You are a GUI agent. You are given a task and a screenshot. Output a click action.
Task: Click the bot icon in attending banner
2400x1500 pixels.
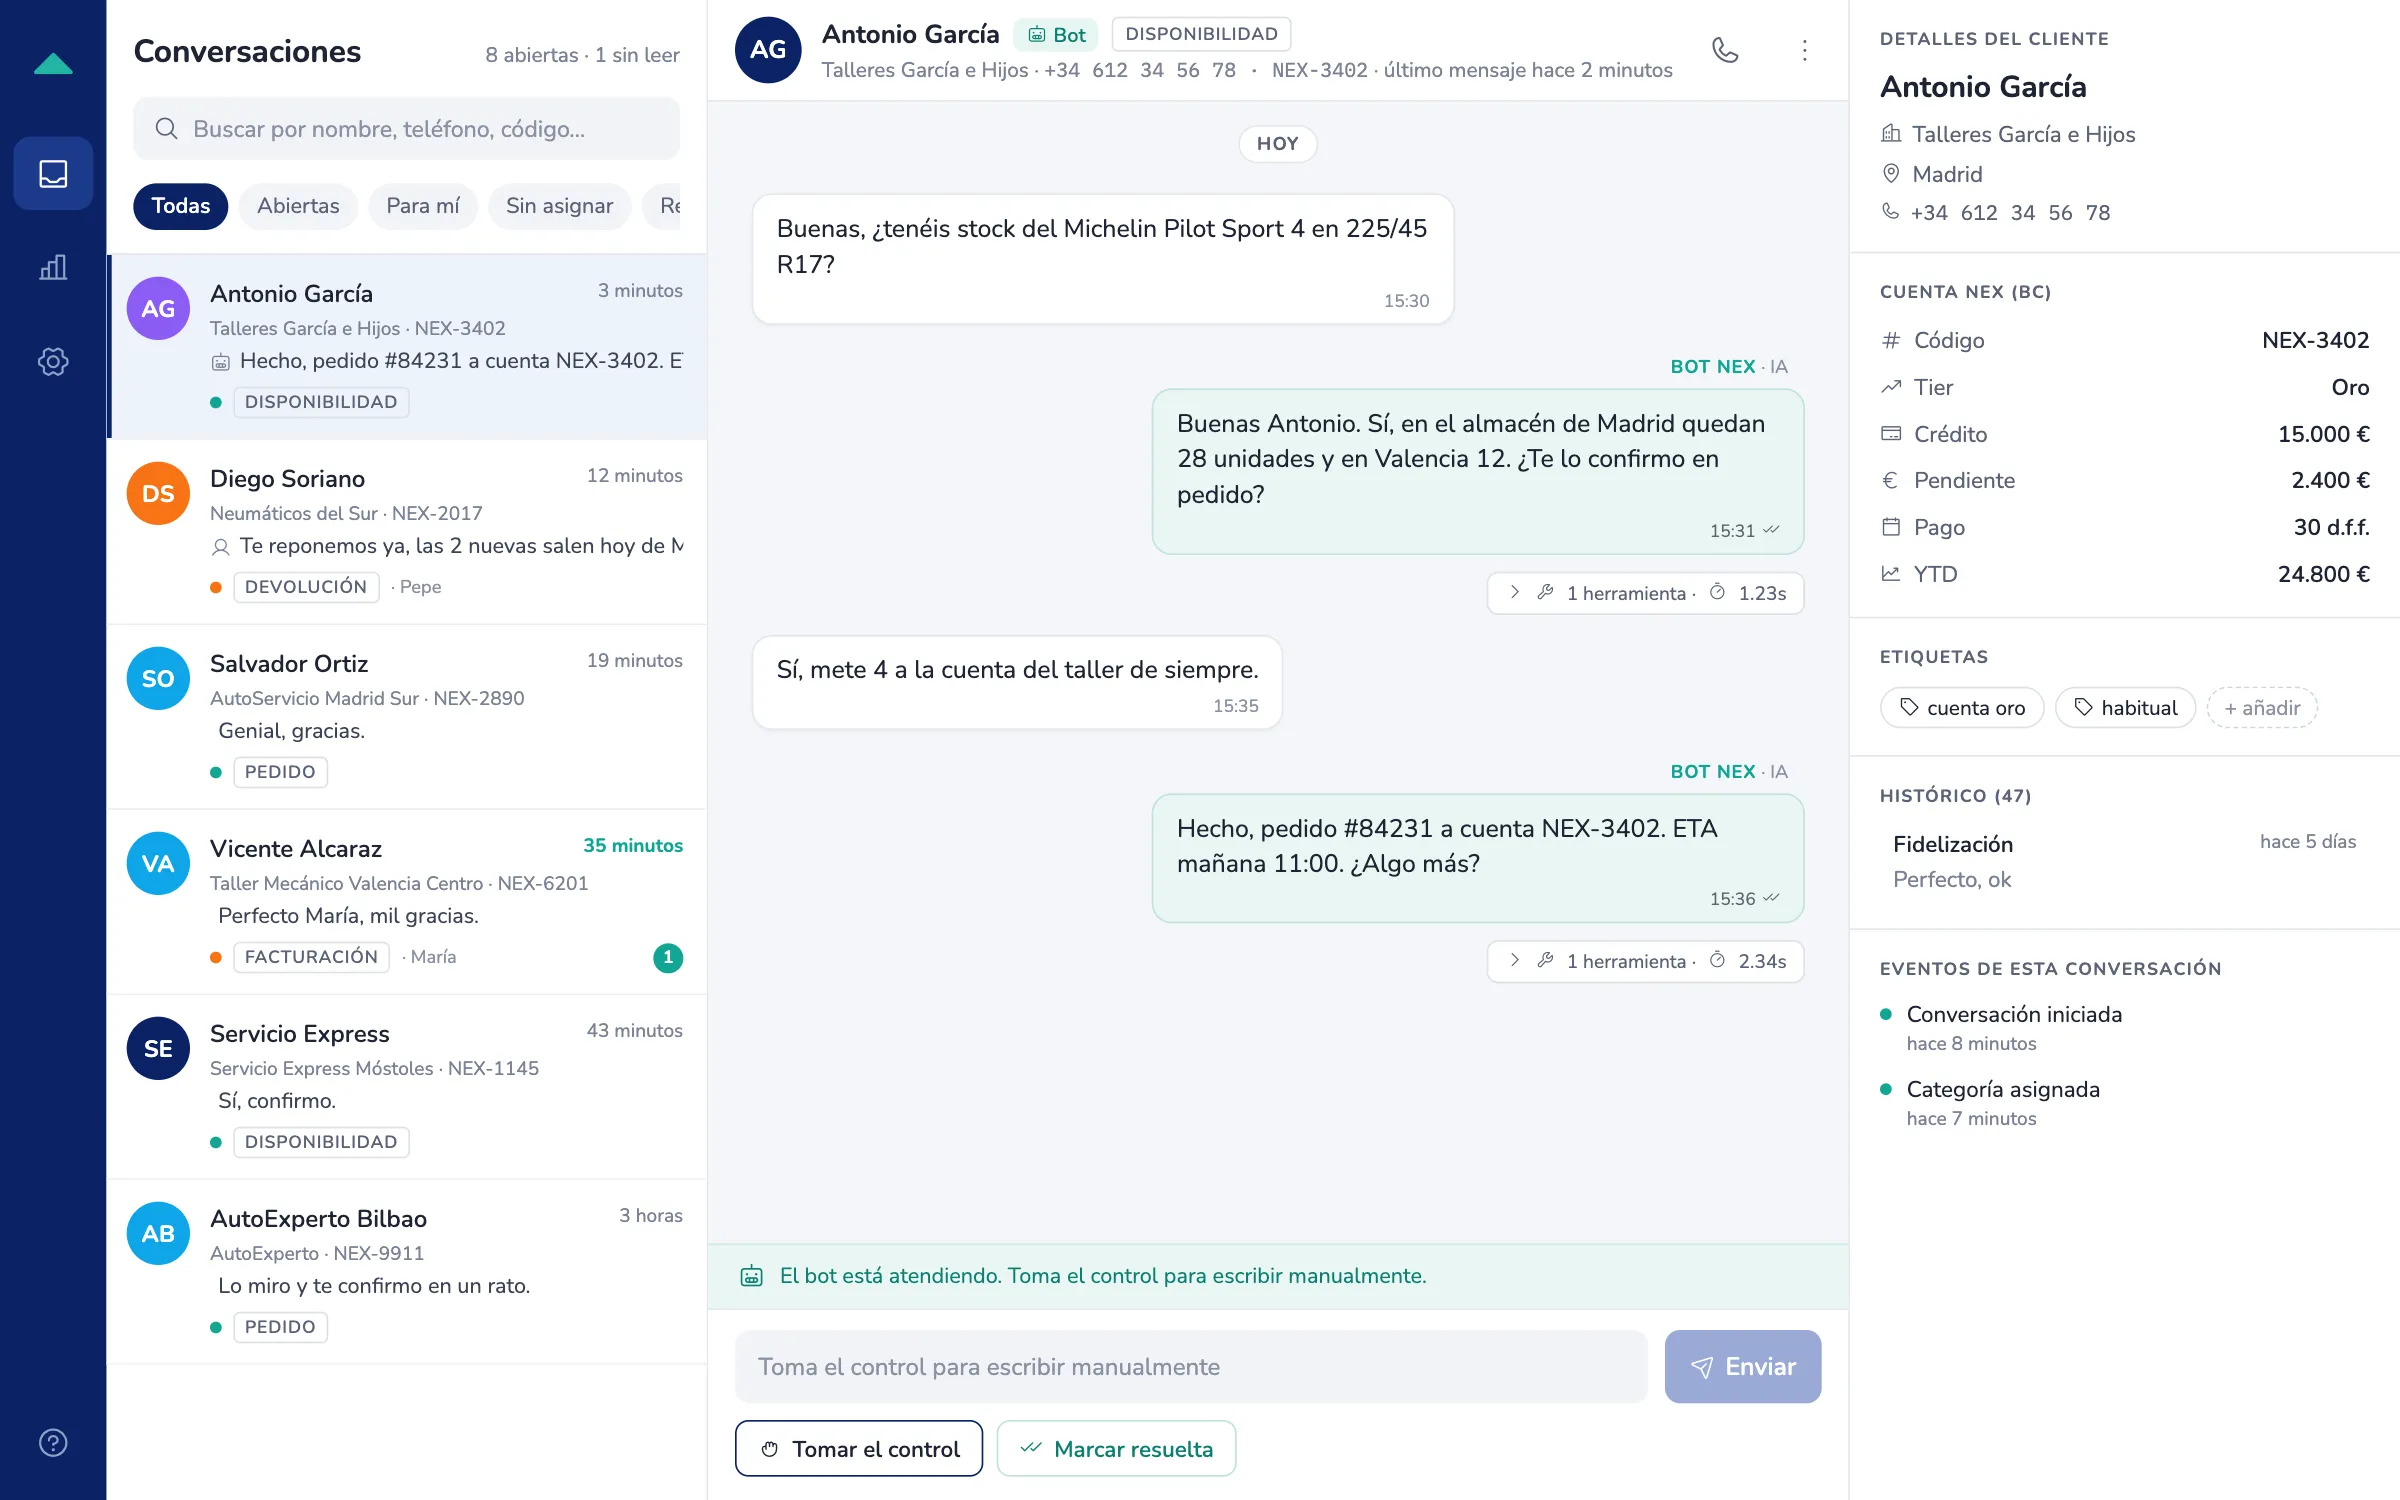coord(752,1276)
